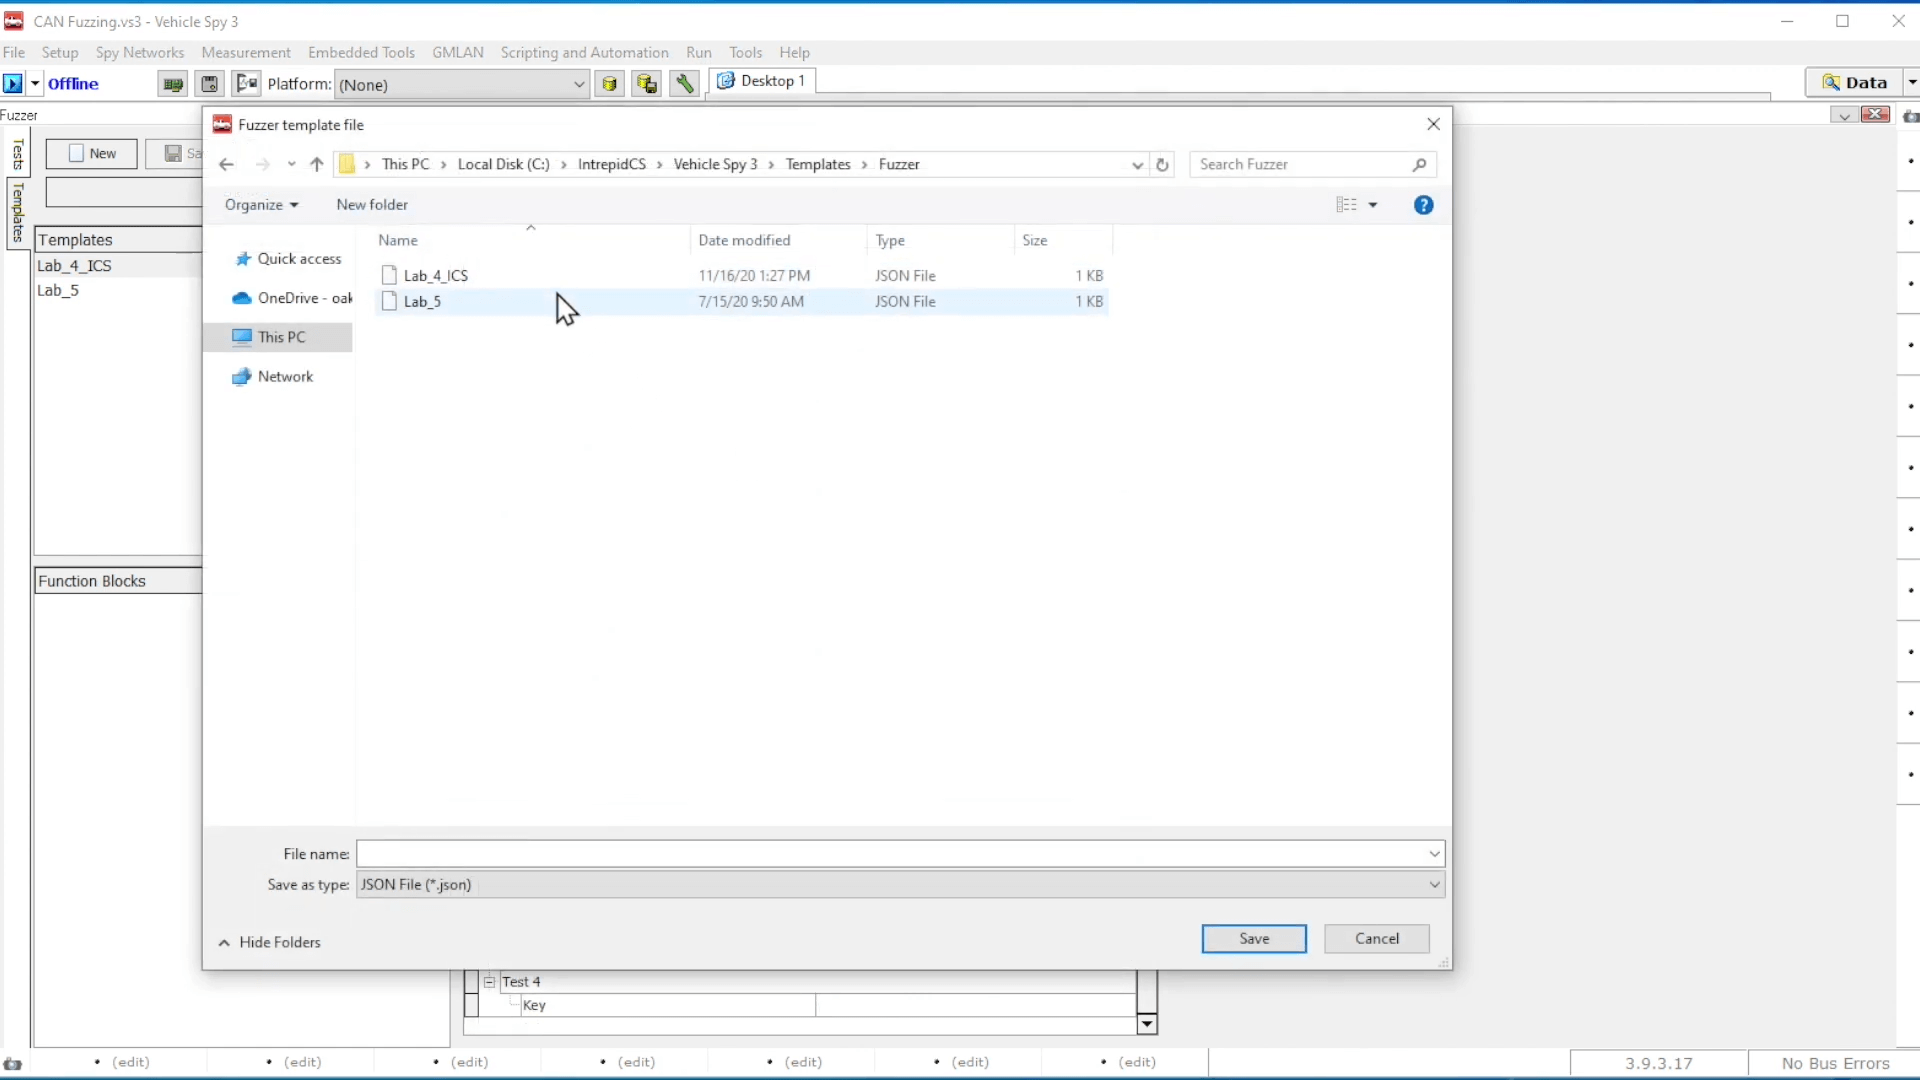Click the refresh folder icon in dialog
Image resolution: width=1920 pixels, height=1080 pixels.
point(1162,165)
